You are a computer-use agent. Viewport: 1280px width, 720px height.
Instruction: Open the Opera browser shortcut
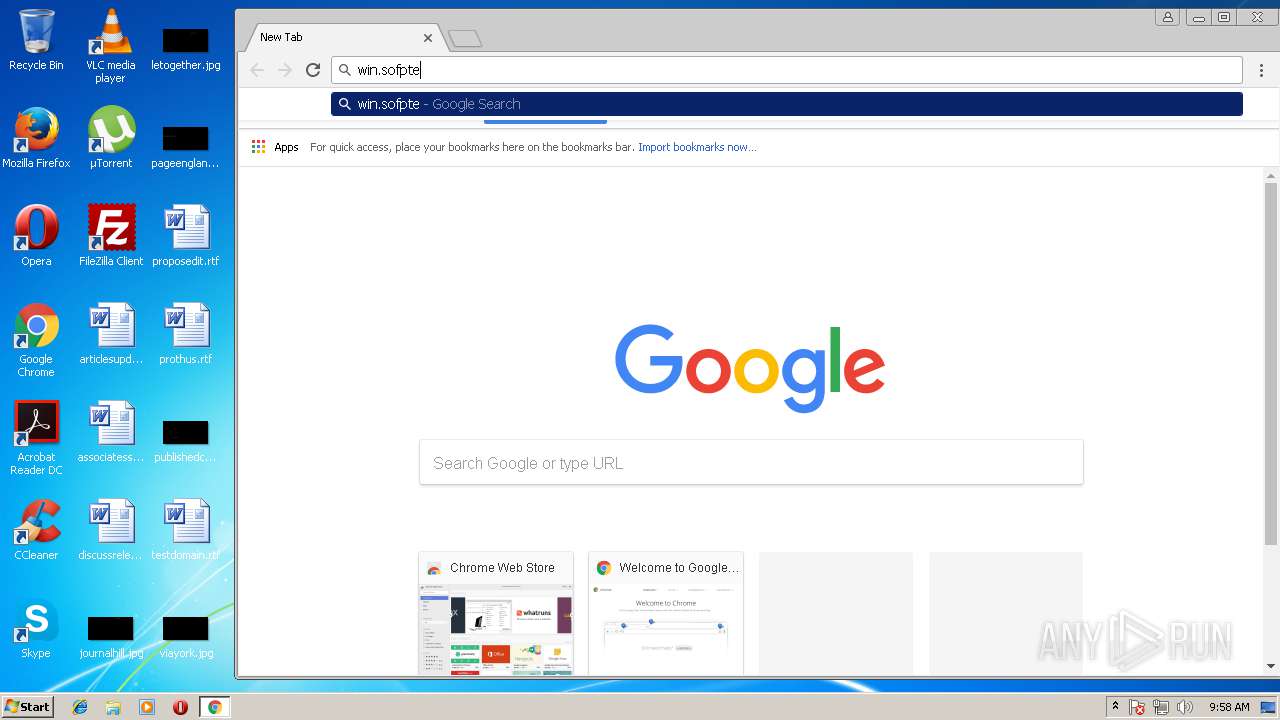[36, 236]
